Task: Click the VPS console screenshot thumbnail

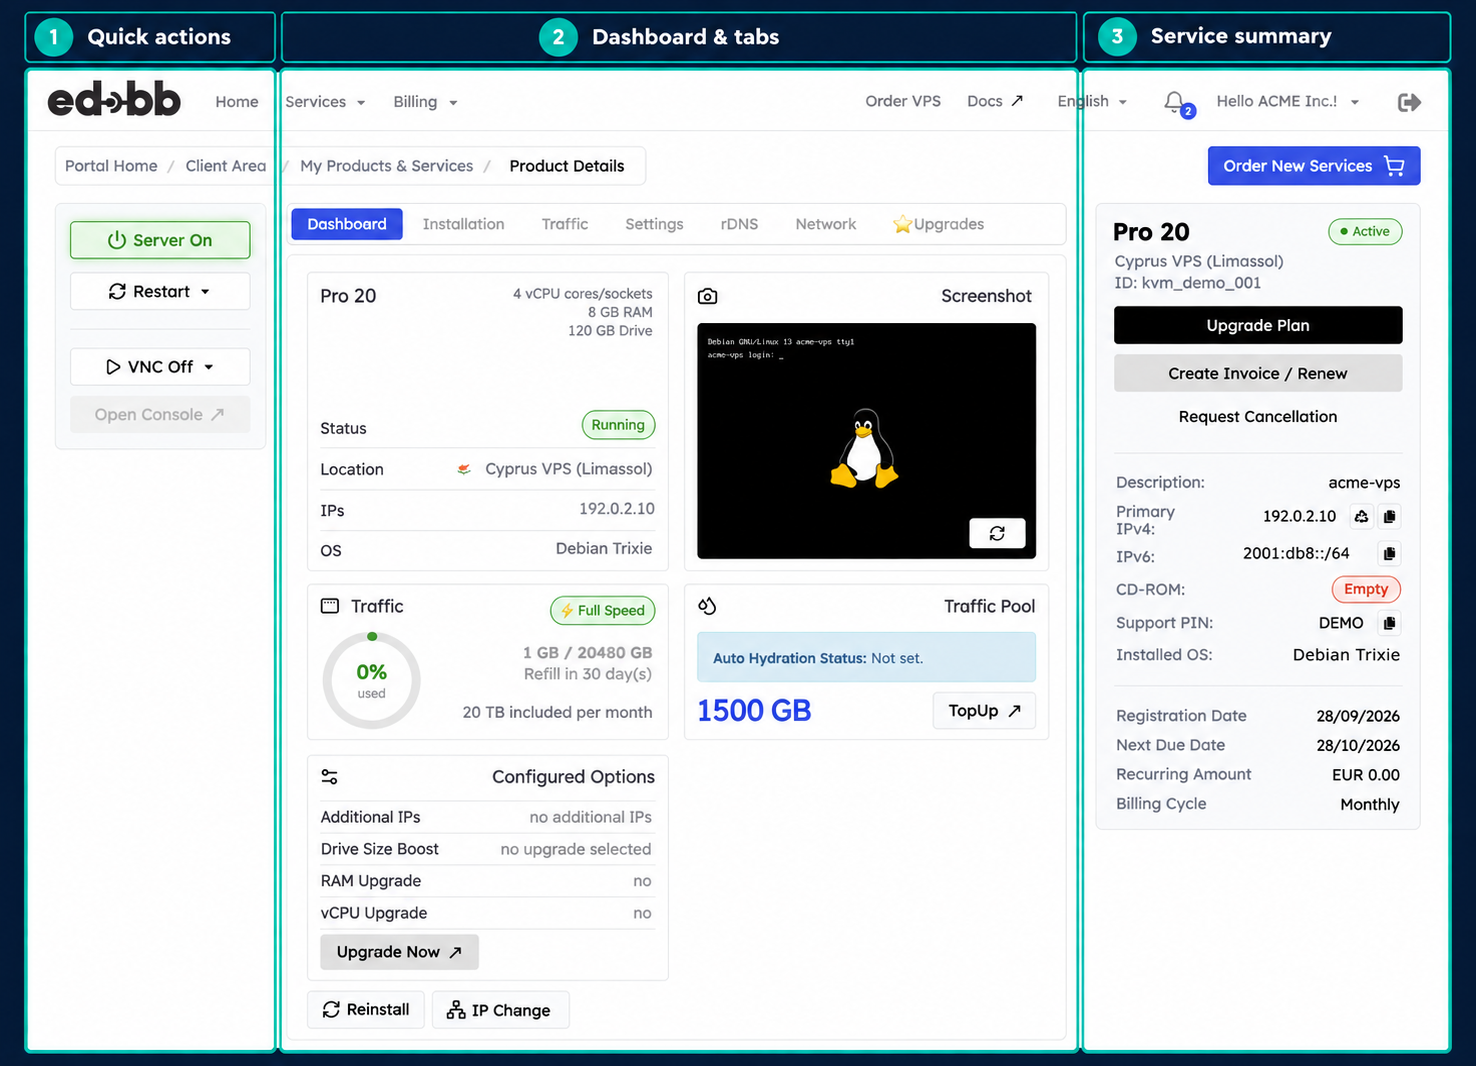Action: click(866, 441)
